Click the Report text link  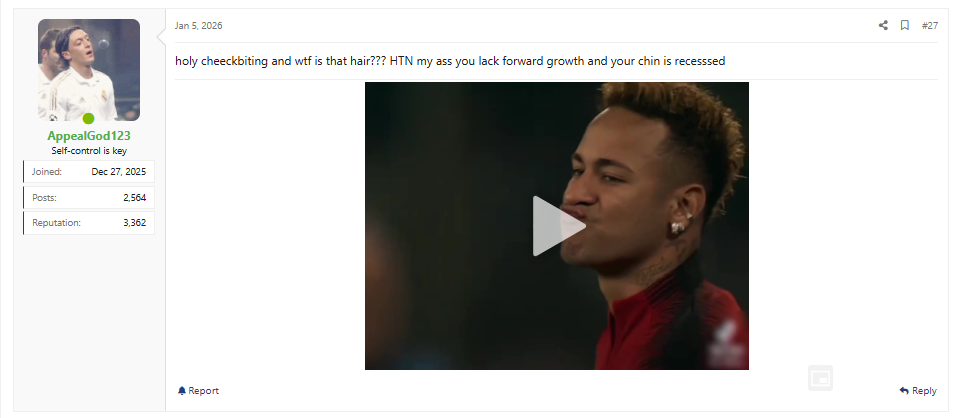(x=203, y=390)
